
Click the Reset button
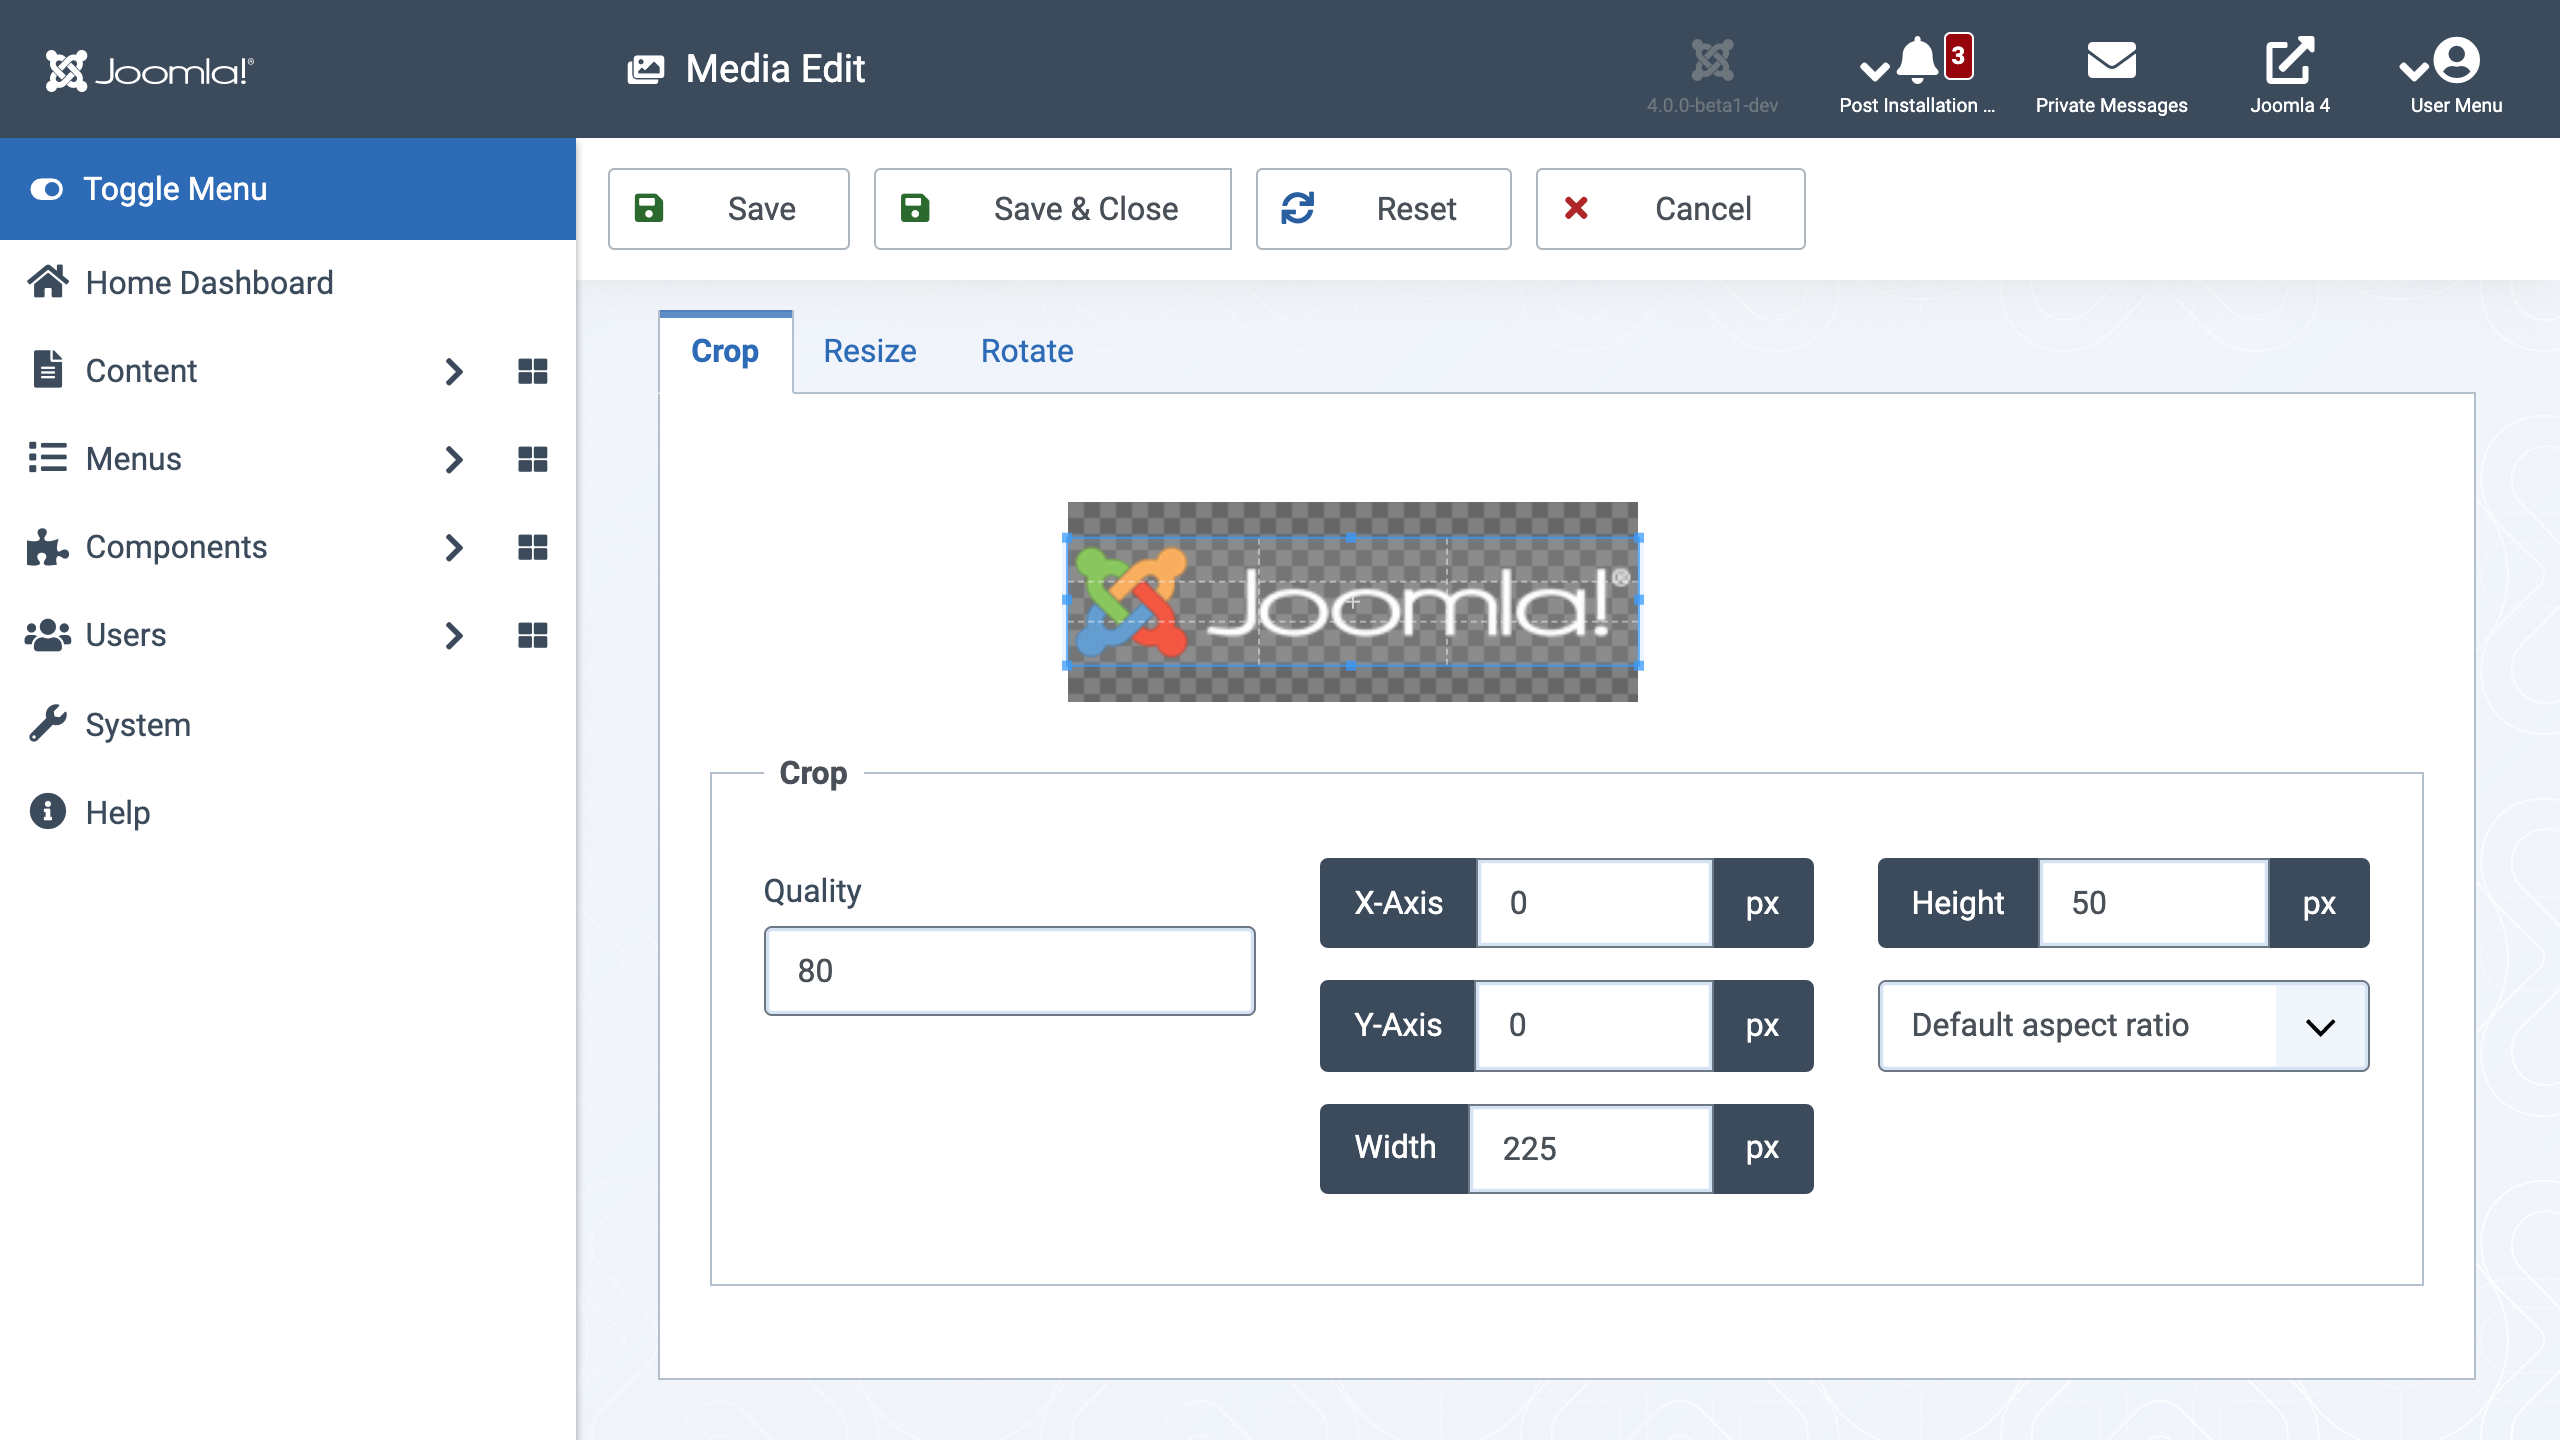click(x=1383, y=208)
